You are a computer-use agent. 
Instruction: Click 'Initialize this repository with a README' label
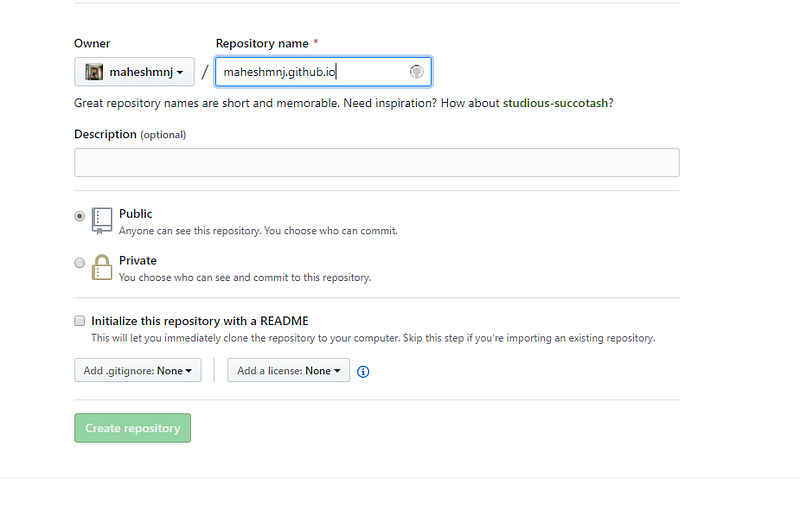(x=200, y=321)
